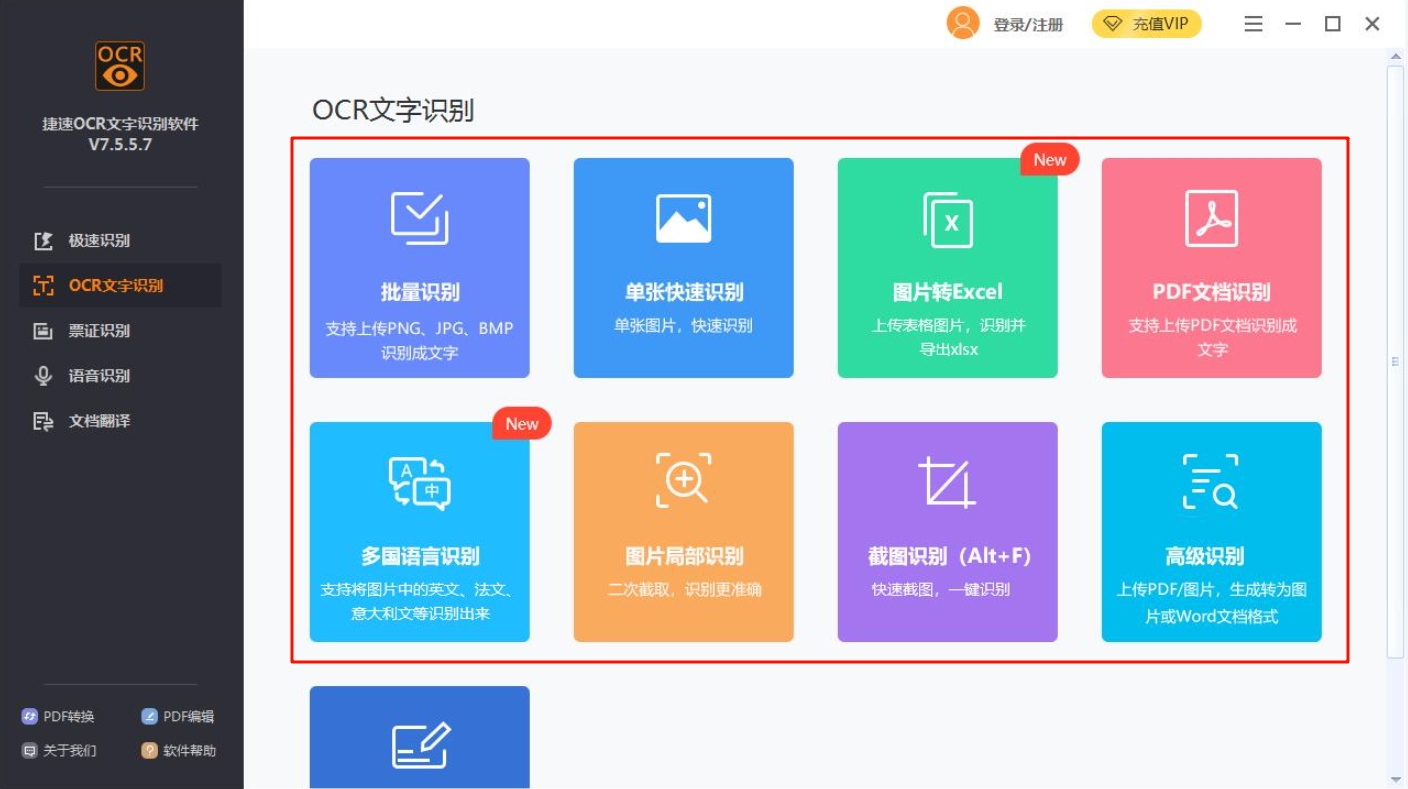Open the PDF文档识别 tile

[x=1211, y=268]
